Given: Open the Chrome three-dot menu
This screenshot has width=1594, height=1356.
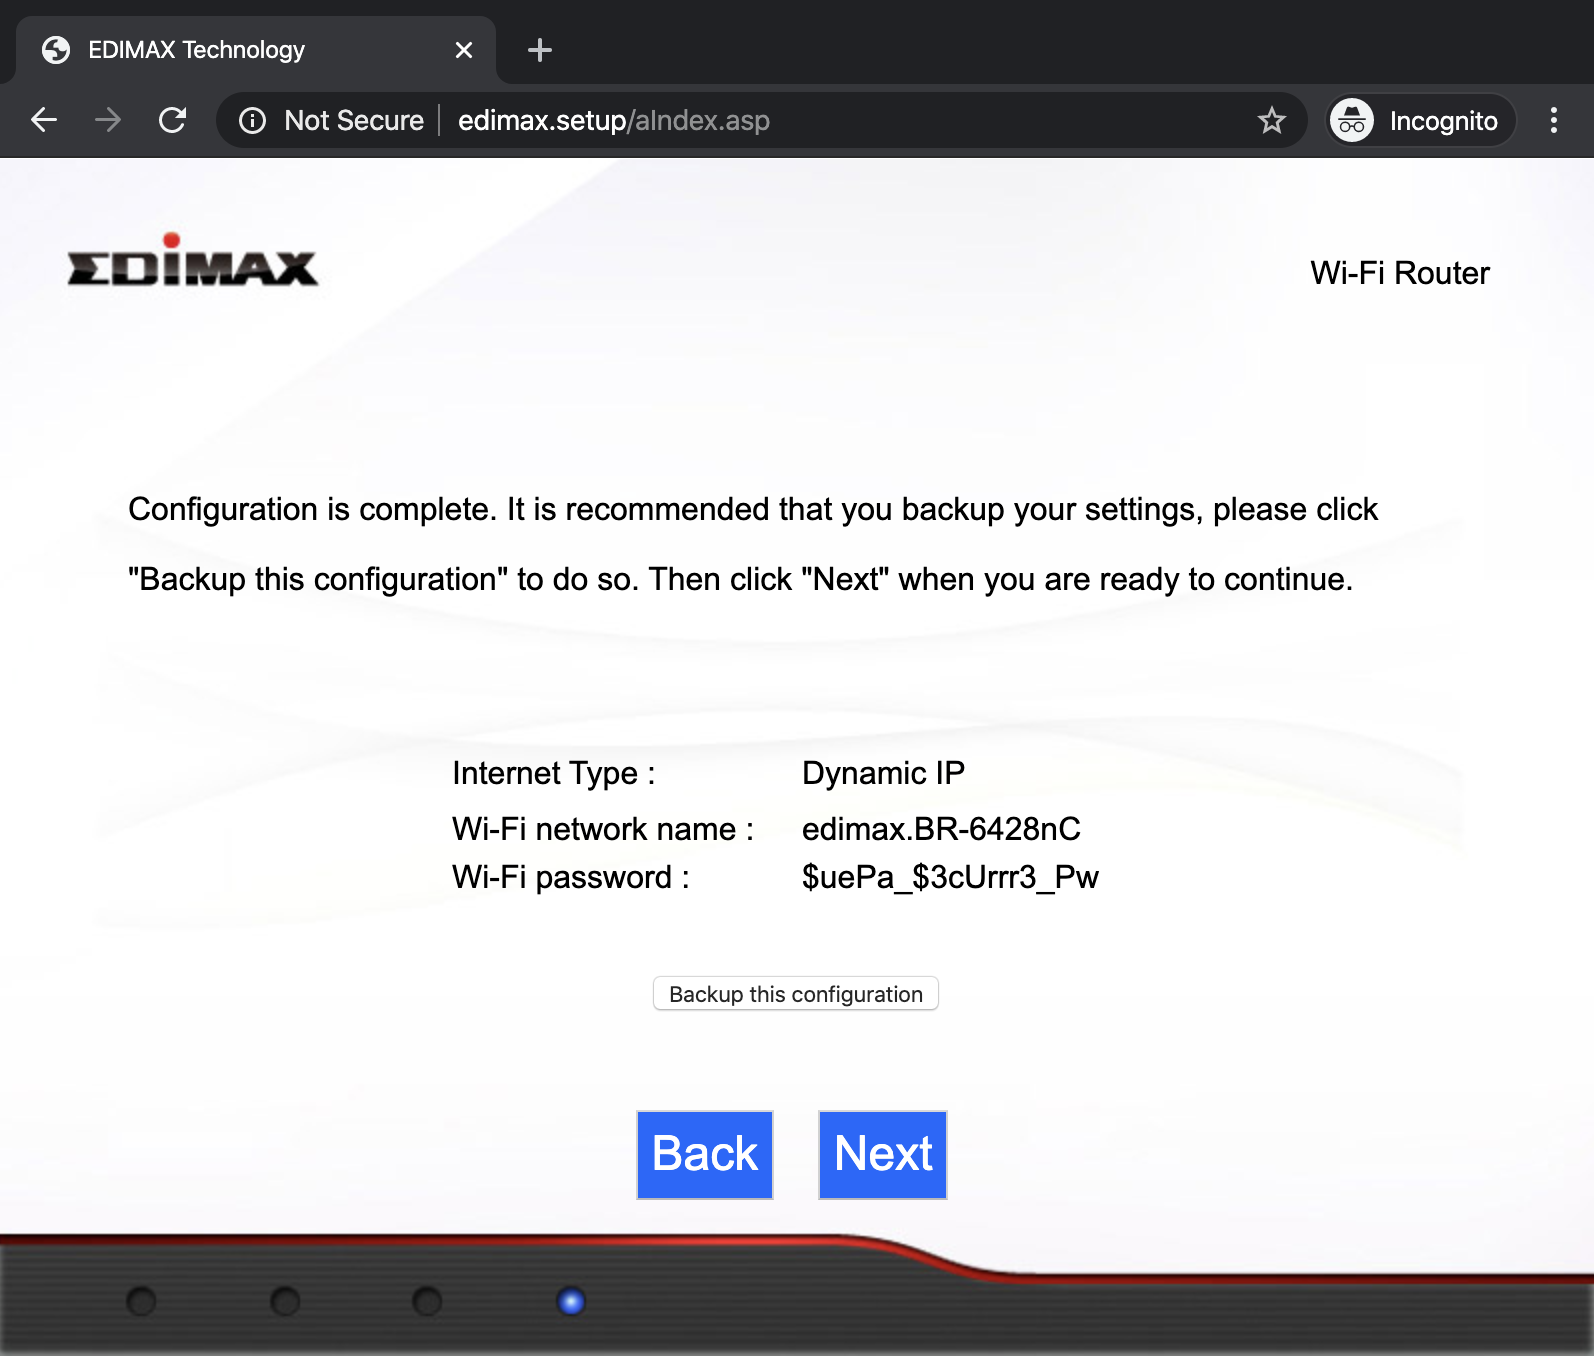Looking at the screenshot, I should pos(1553,120).
